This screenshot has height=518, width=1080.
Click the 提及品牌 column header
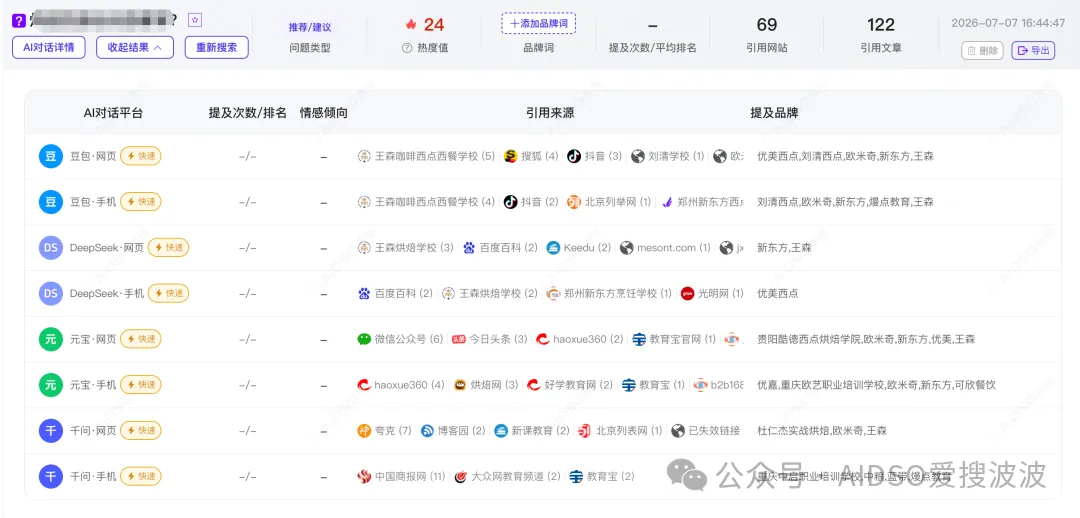coord(774,113)
